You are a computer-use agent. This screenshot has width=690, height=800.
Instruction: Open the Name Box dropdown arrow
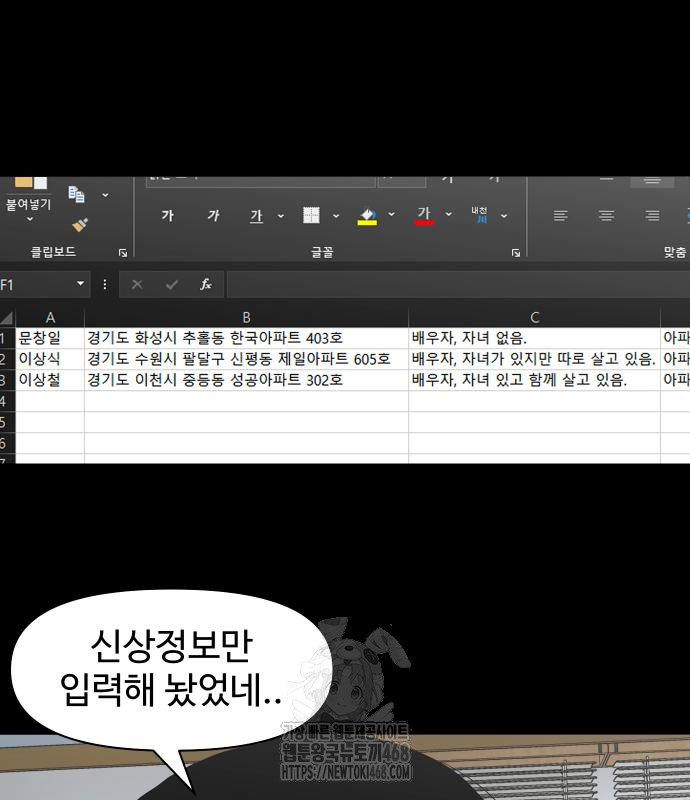pyautogui.click(x=80, y=285)
